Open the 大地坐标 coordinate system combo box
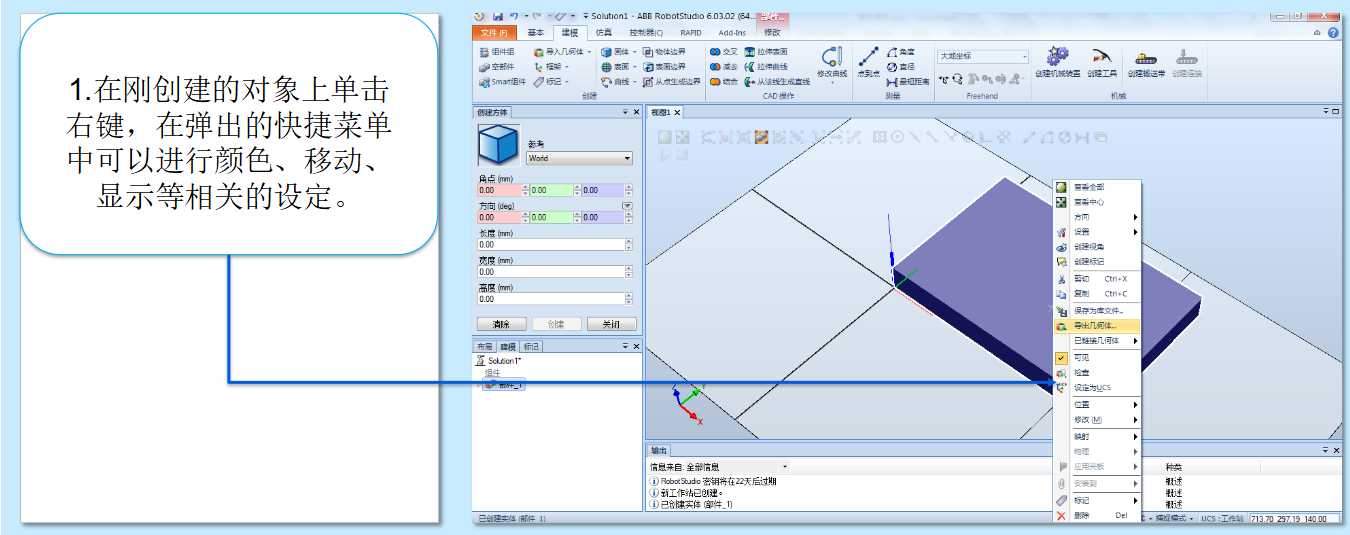1350x535 pixels. 983,57
